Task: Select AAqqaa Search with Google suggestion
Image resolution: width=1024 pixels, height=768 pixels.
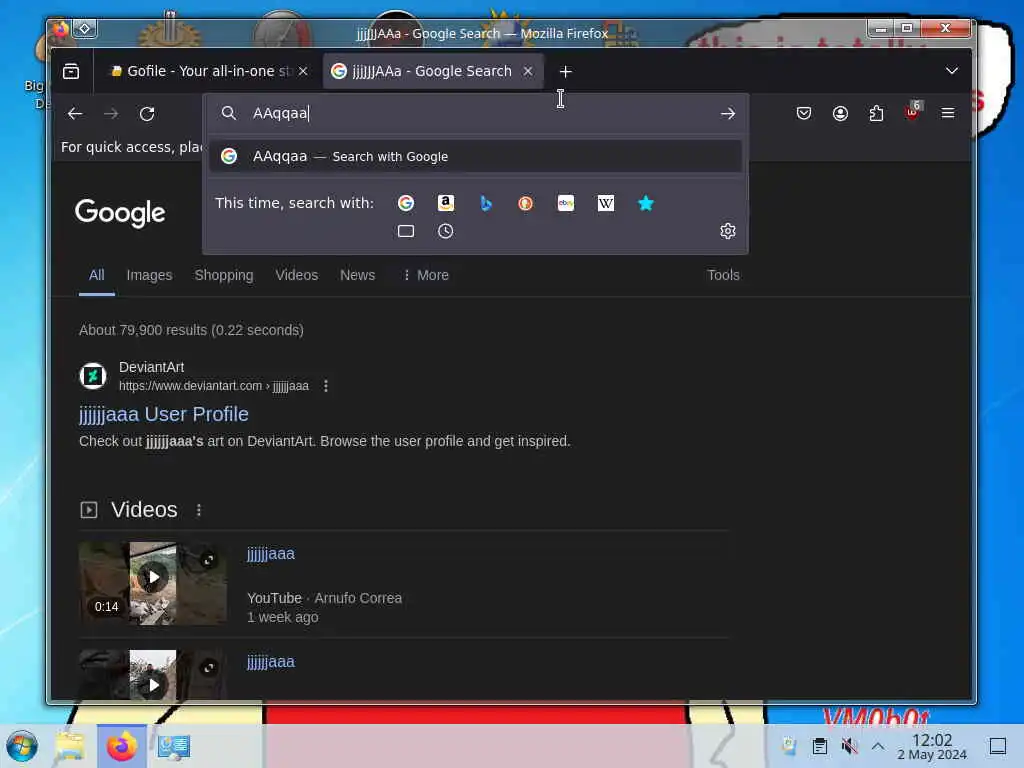Action: (x=475, y=157)
